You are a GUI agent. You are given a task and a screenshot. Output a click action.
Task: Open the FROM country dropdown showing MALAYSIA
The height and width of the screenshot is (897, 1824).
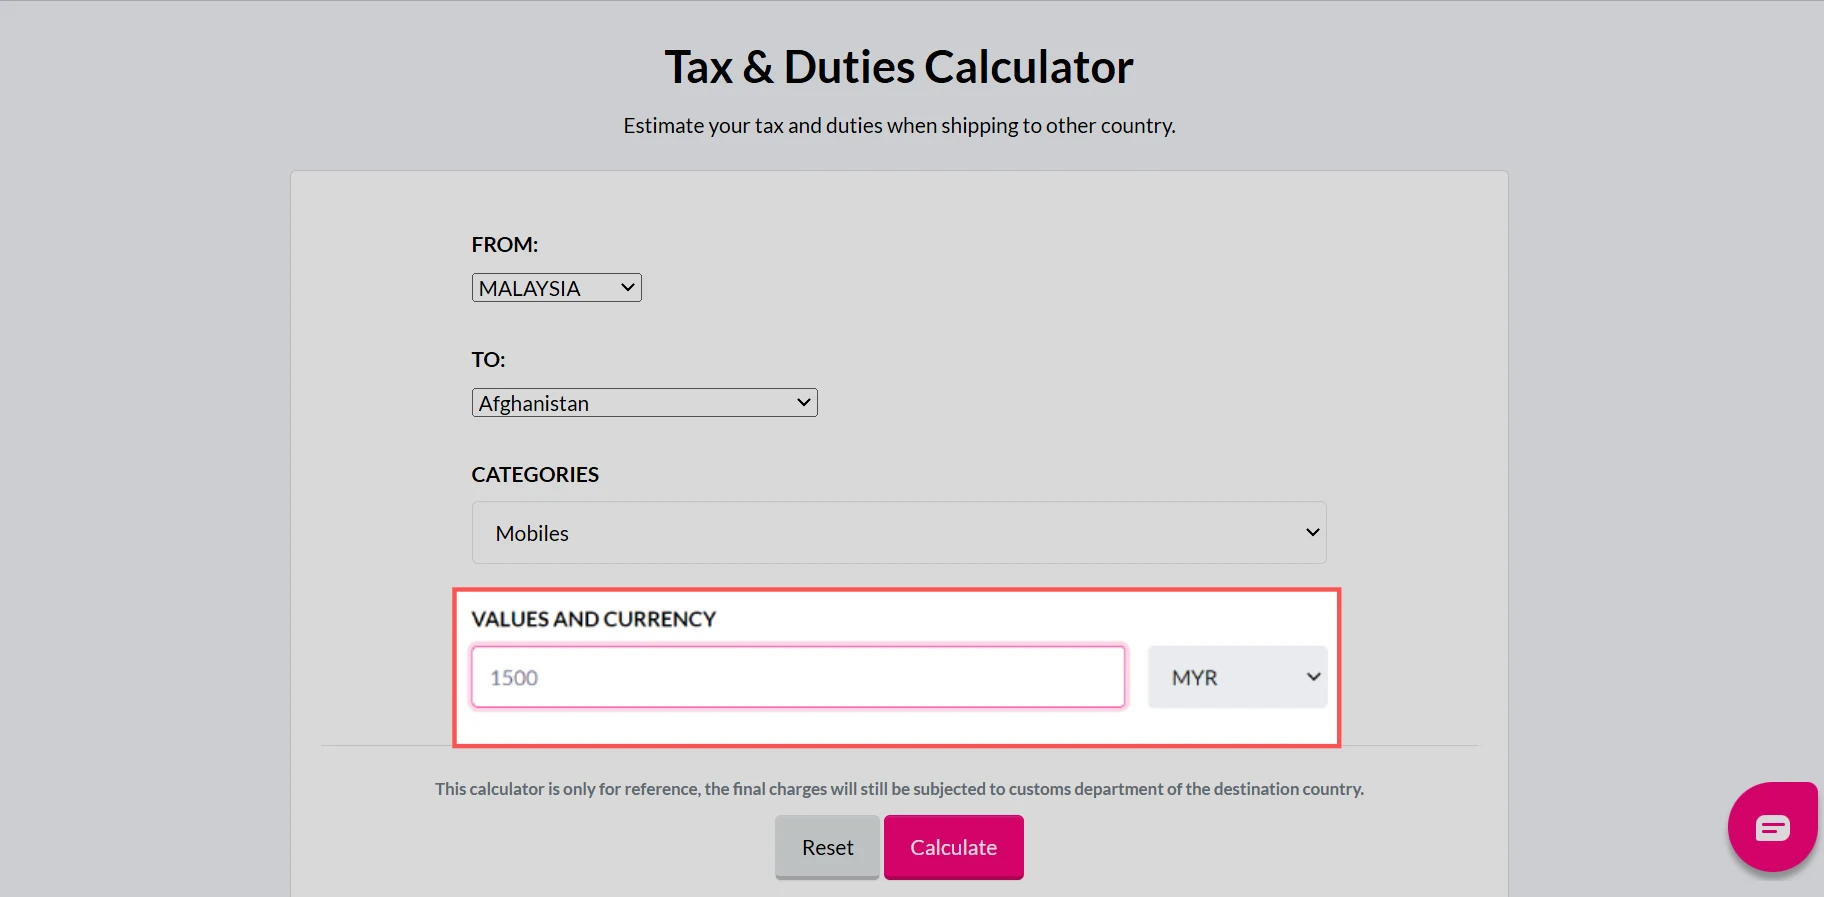556,287
